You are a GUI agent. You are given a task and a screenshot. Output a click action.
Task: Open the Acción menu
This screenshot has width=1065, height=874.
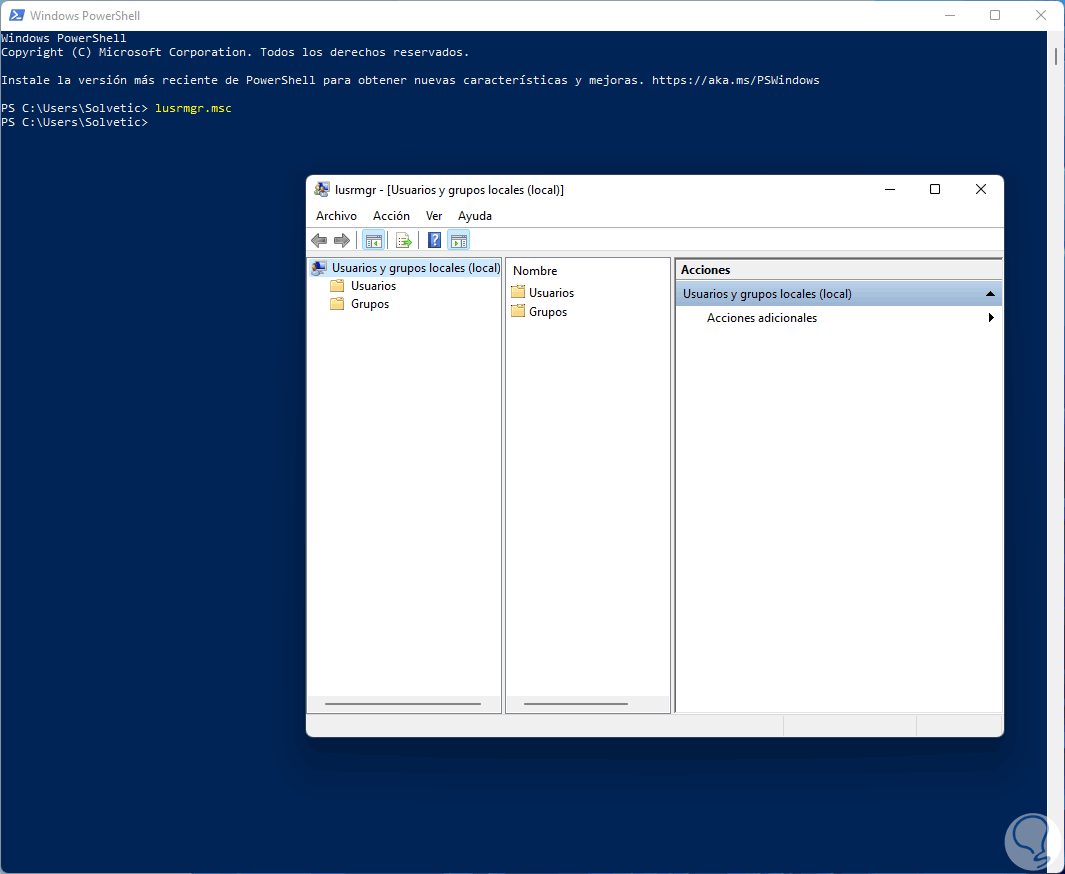coord(391,216)
